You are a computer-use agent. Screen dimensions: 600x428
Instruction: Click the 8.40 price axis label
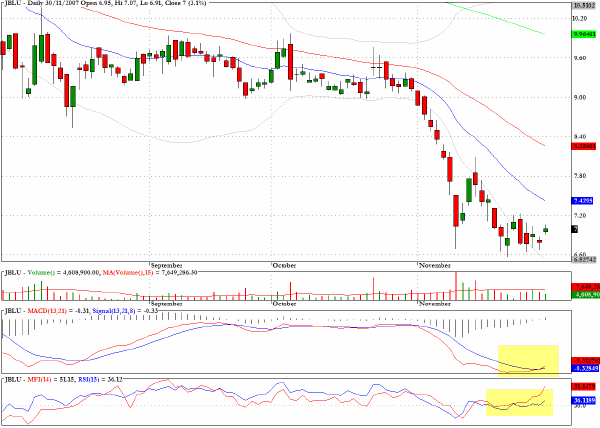pyautogui.click(x=579, y=137)
